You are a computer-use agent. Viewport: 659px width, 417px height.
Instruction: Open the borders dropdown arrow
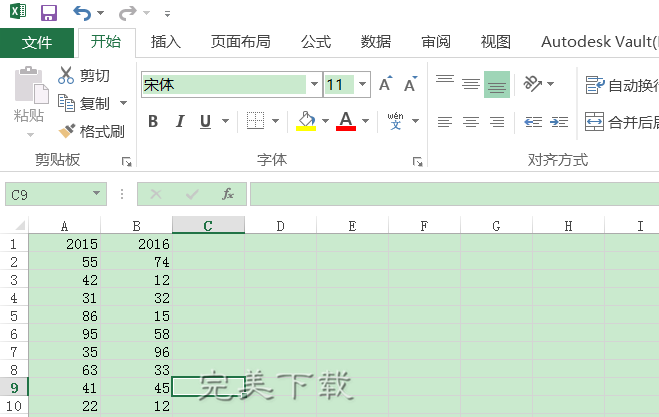(276, 121)
